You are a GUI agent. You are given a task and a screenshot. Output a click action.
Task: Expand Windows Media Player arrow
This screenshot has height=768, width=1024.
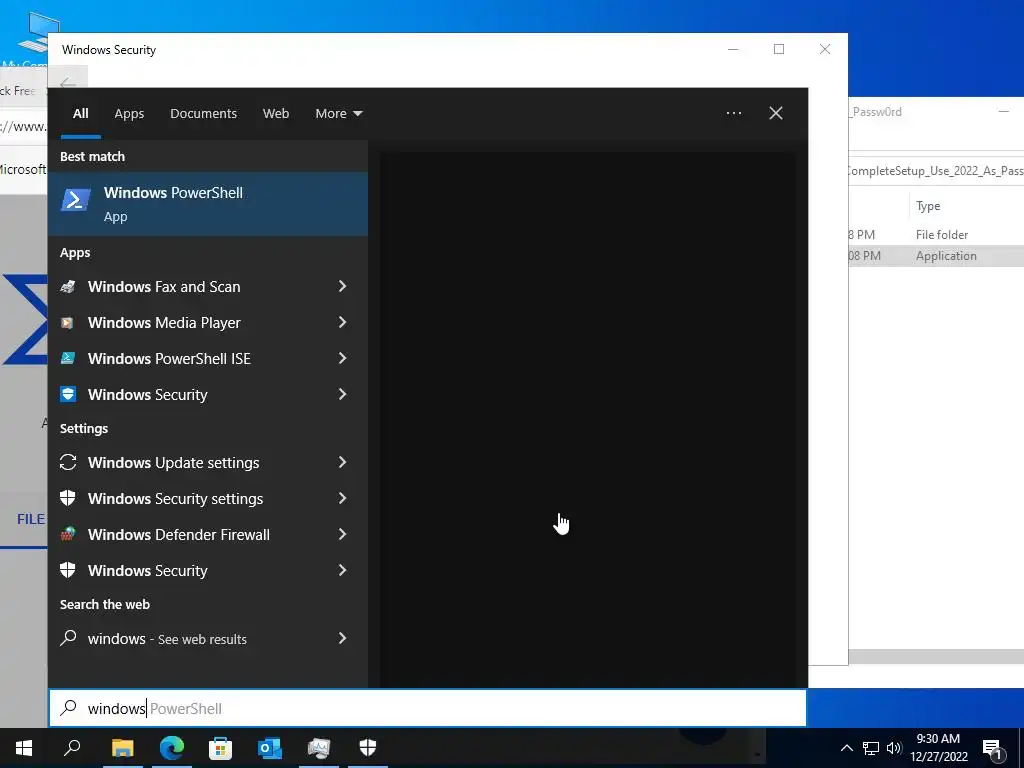pos(342,322)
